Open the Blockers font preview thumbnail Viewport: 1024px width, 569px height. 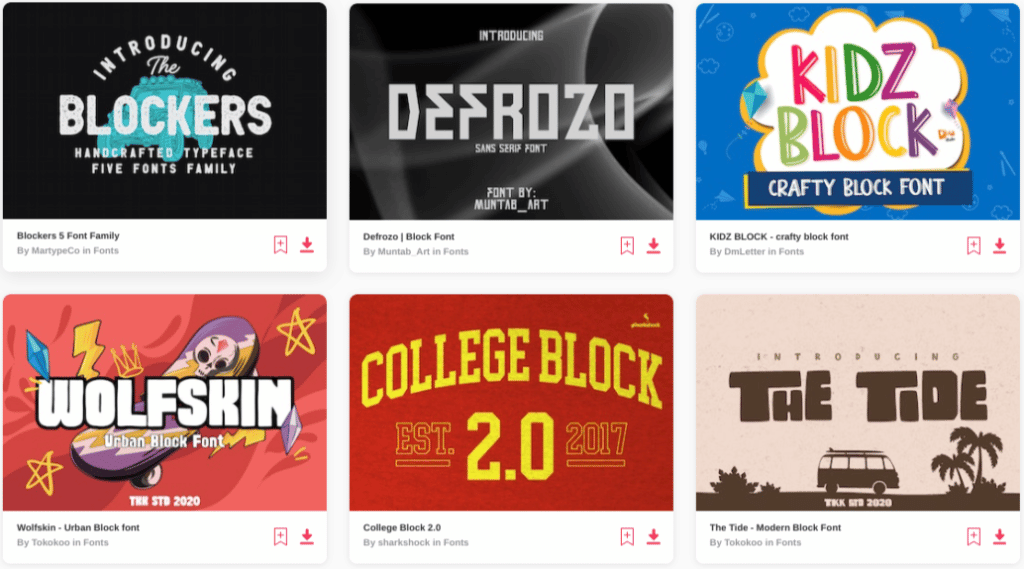tap(165, 110)
